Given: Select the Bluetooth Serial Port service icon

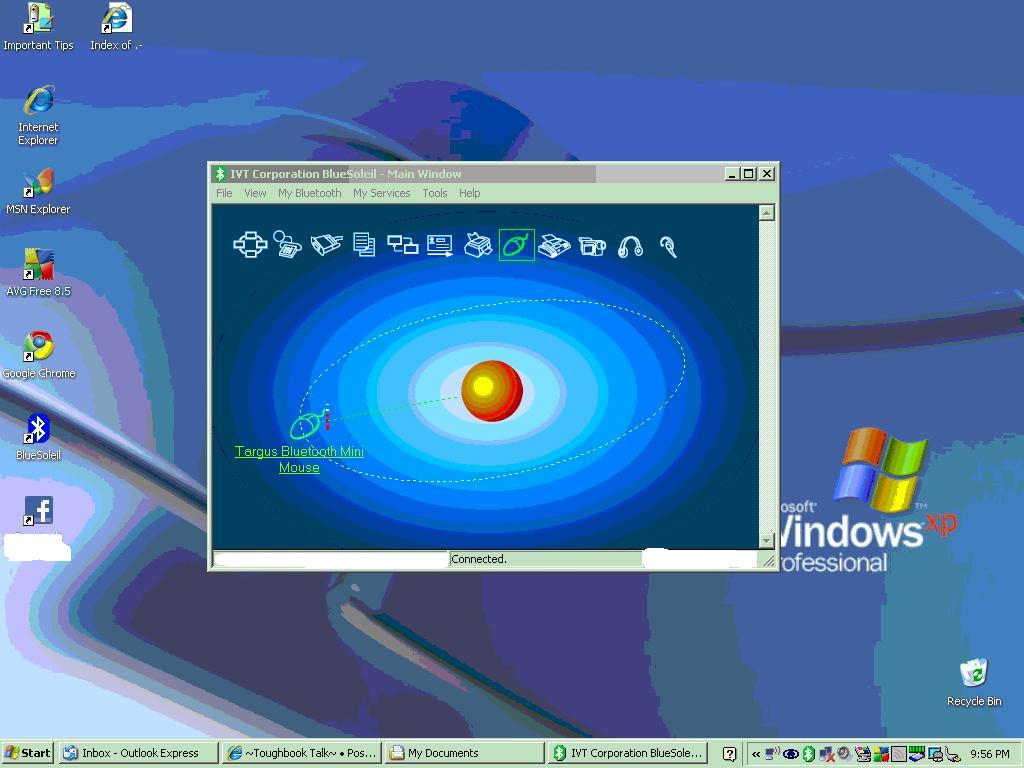Looking at the screenshot, I should pos(327,245).
